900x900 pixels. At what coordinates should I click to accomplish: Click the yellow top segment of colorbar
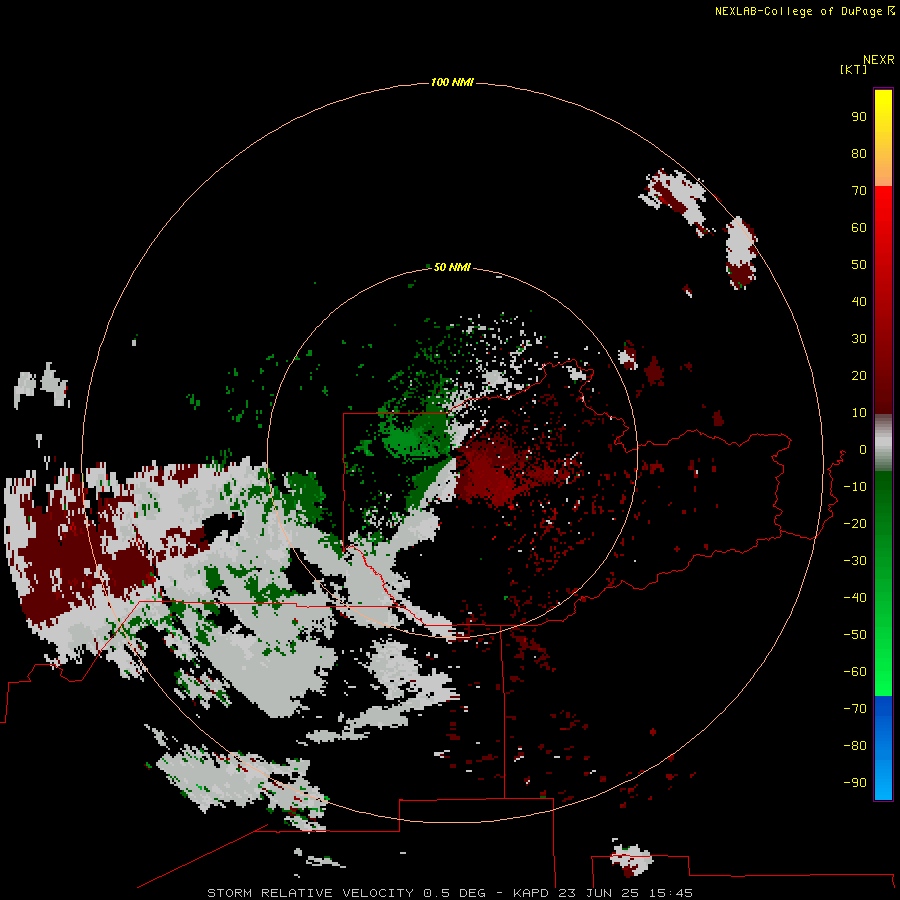point(883,138)
